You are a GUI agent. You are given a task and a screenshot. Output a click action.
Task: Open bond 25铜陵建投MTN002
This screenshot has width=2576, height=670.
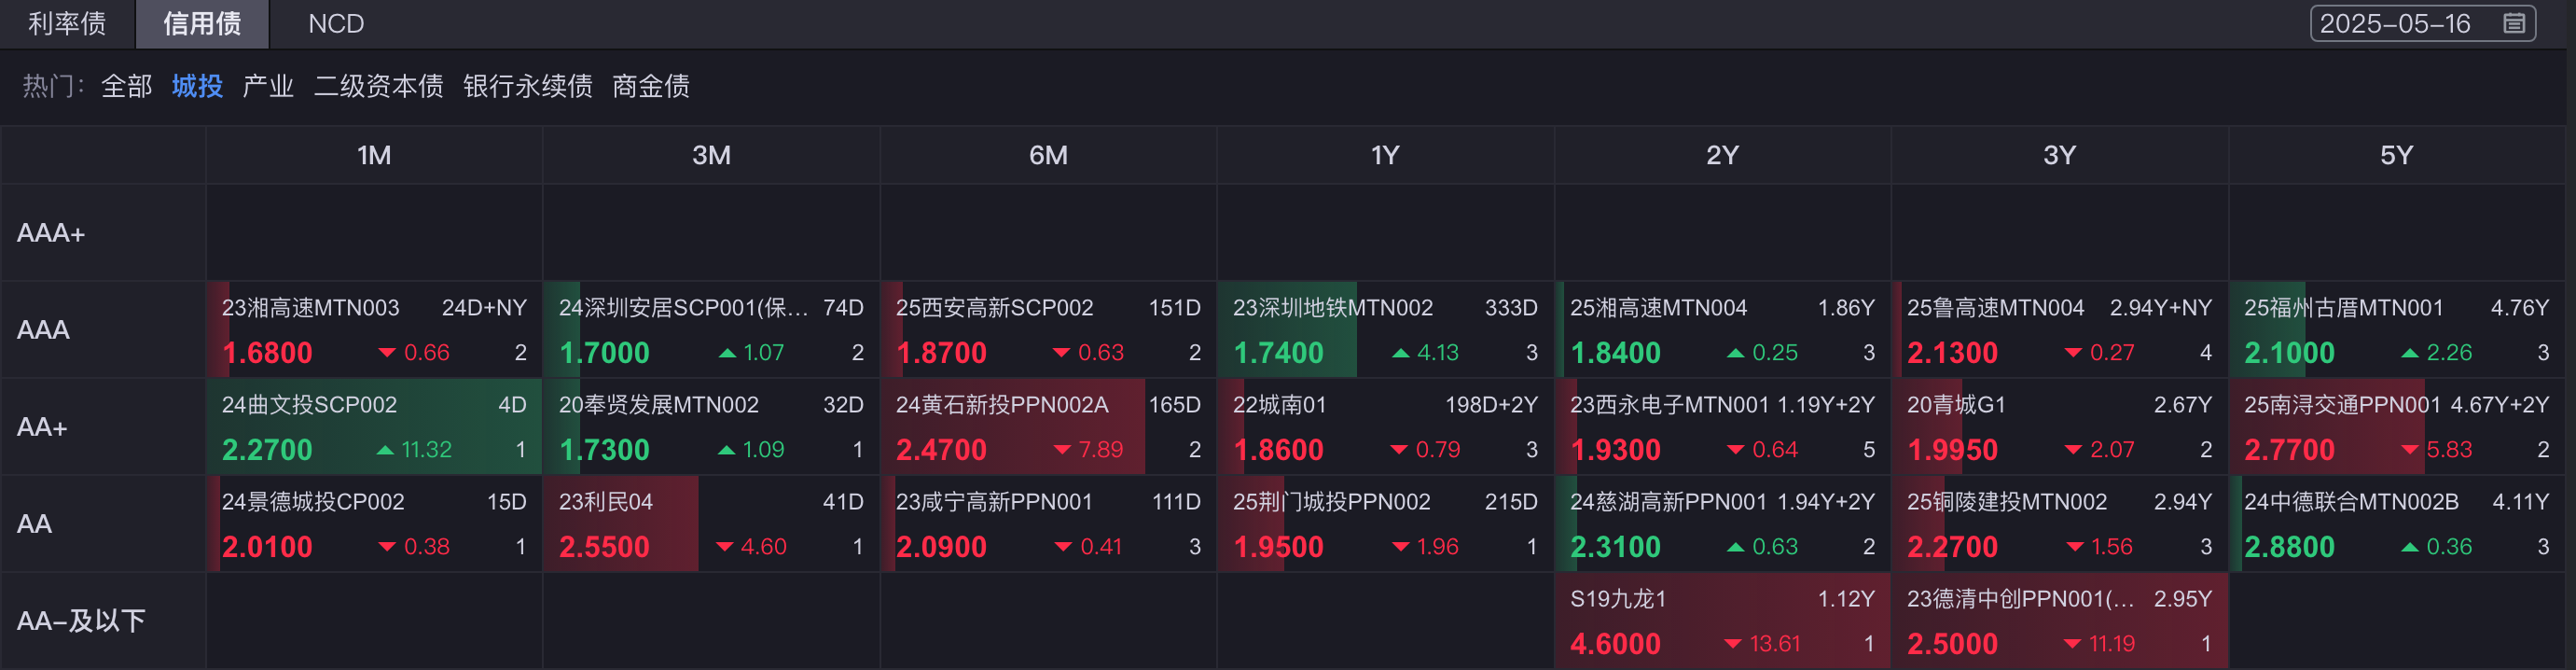pyautogui.click(x=2006, y=502)
